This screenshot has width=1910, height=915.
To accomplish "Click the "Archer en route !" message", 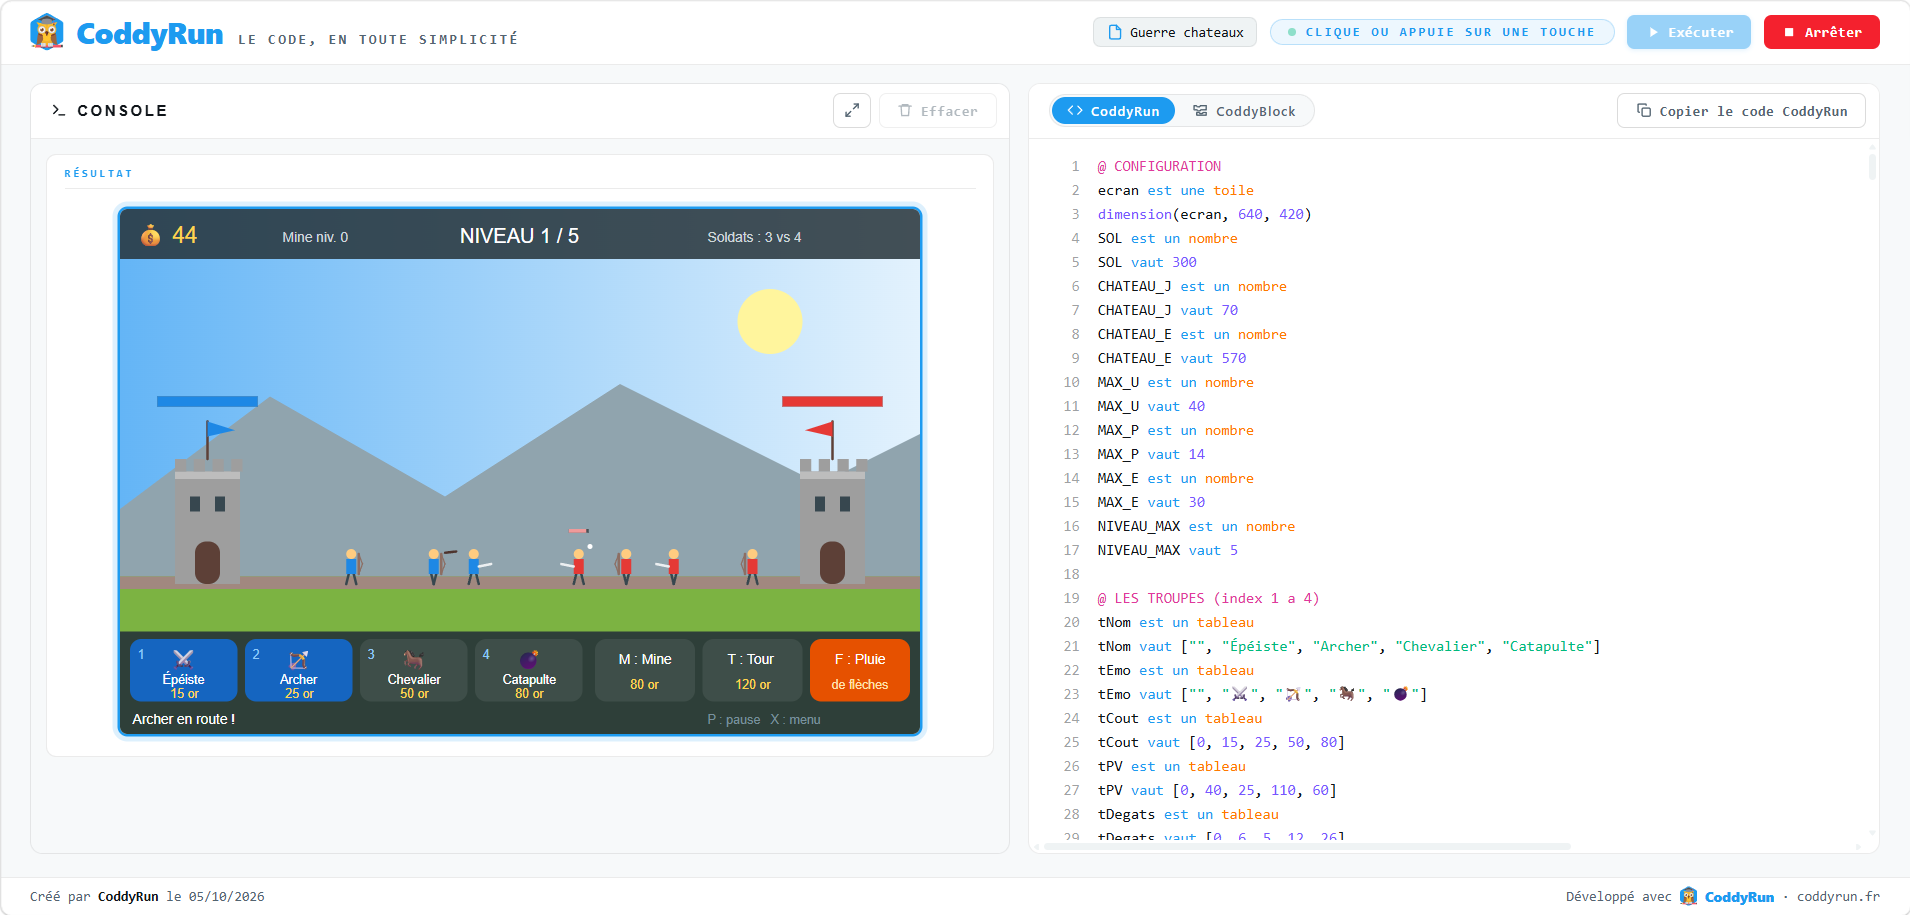I will (184, 719).
